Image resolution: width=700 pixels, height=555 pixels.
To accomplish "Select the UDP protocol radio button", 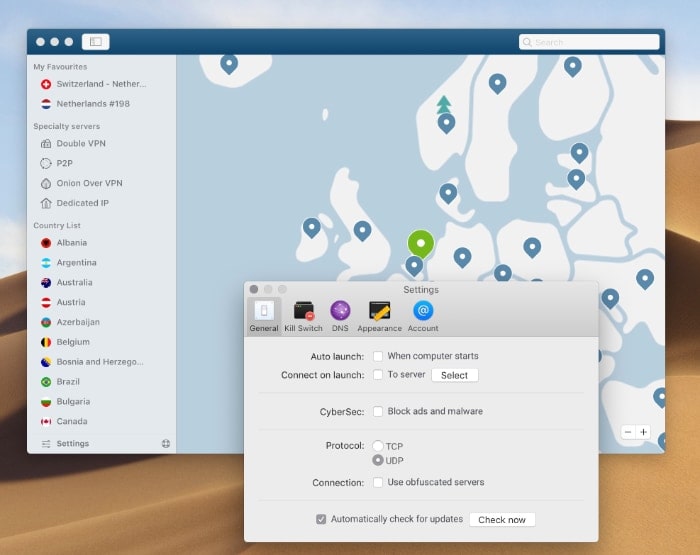I will [x=378, y=460].
